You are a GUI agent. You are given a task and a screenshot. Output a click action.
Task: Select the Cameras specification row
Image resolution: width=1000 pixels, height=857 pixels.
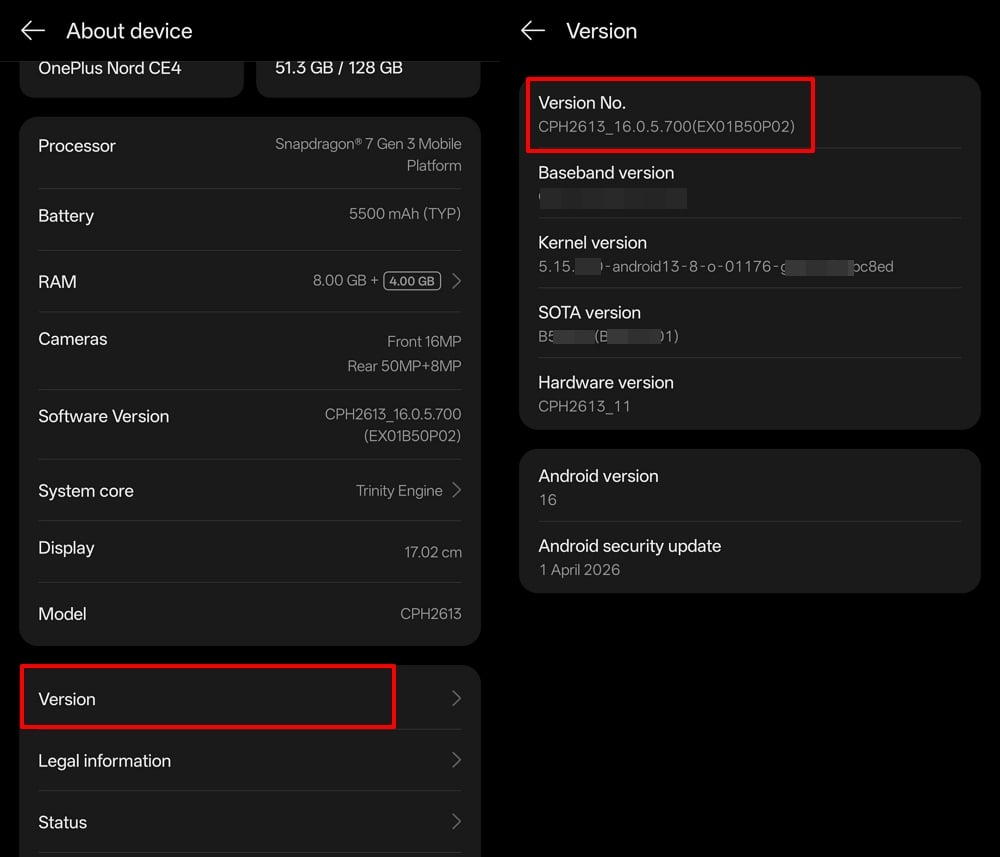(248, 352)
